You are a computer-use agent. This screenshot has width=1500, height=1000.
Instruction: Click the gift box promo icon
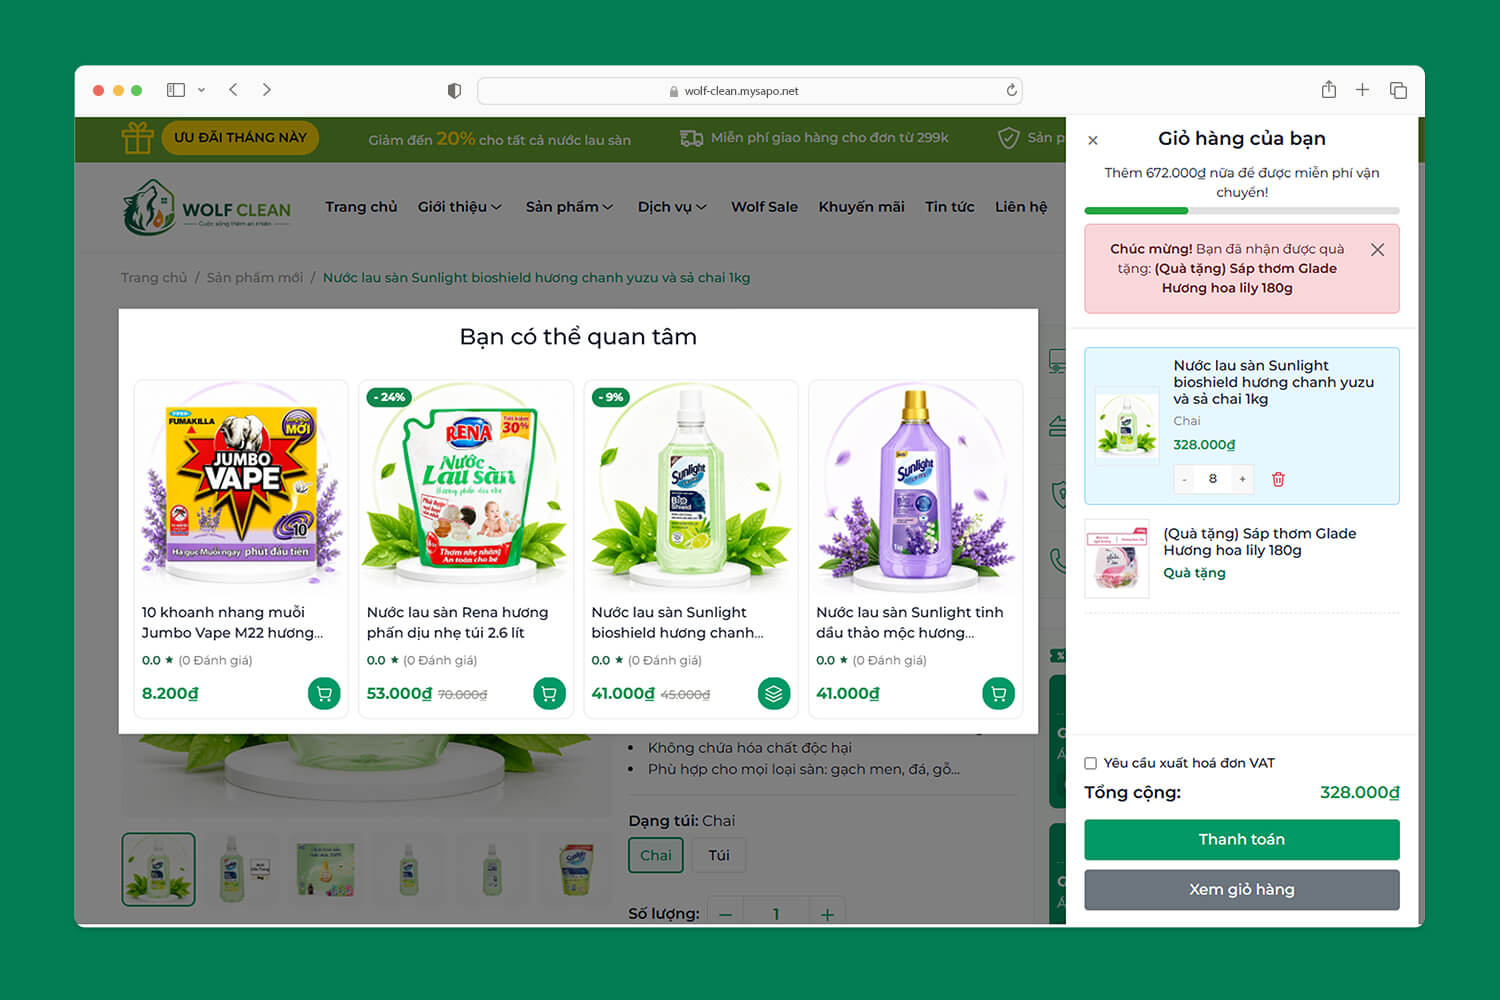(x=138, y=138)
